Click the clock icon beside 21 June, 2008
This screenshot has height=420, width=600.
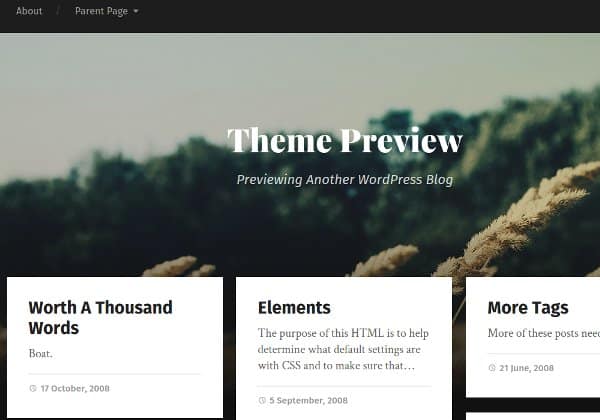click(x=492, y=368)
